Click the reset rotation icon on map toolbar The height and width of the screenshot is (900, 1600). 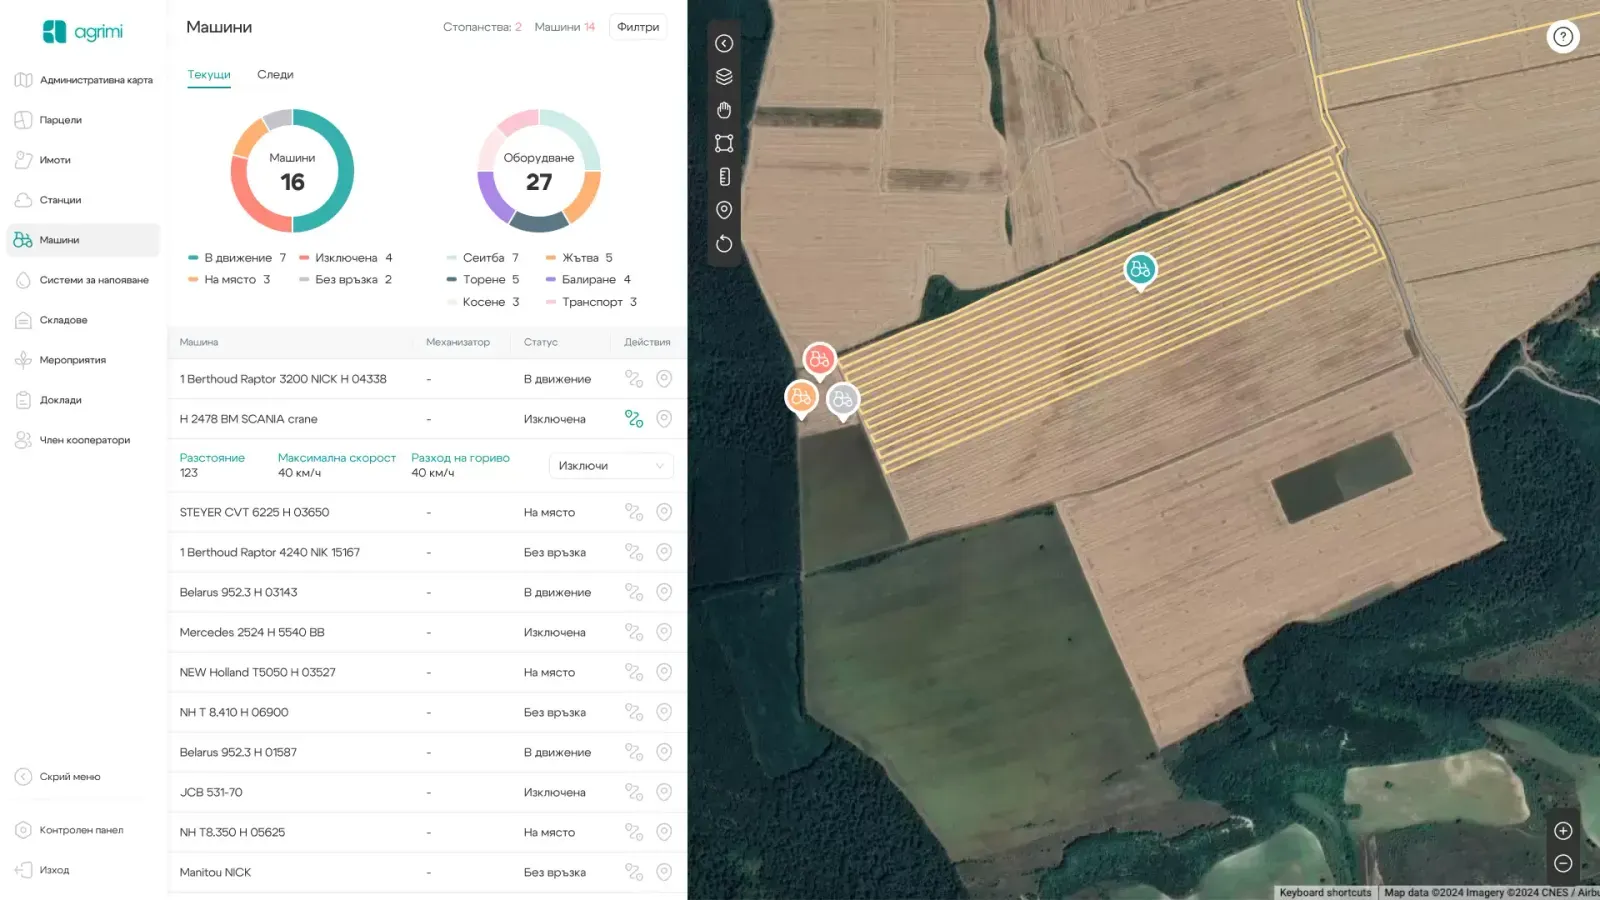click(724, 244)
